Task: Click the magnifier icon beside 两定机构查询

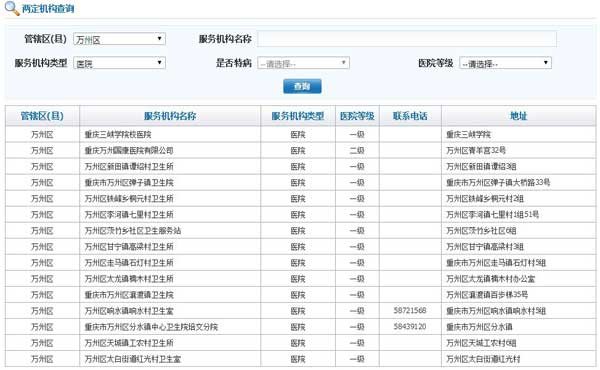Action: coord(12,8)
